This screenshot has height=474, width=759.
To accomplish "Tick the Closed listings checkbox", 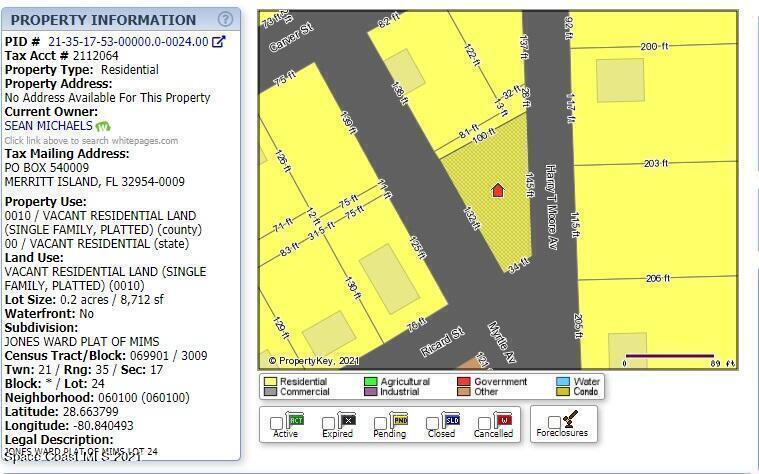I will (432, 424).
